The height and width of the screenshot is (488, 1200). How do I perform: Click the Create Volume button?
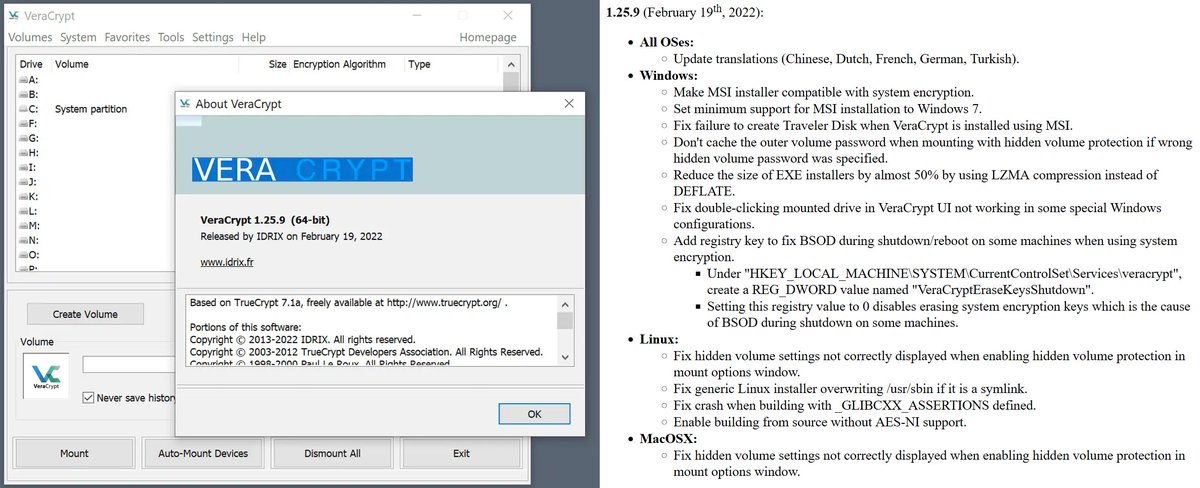tap(85, 314)
